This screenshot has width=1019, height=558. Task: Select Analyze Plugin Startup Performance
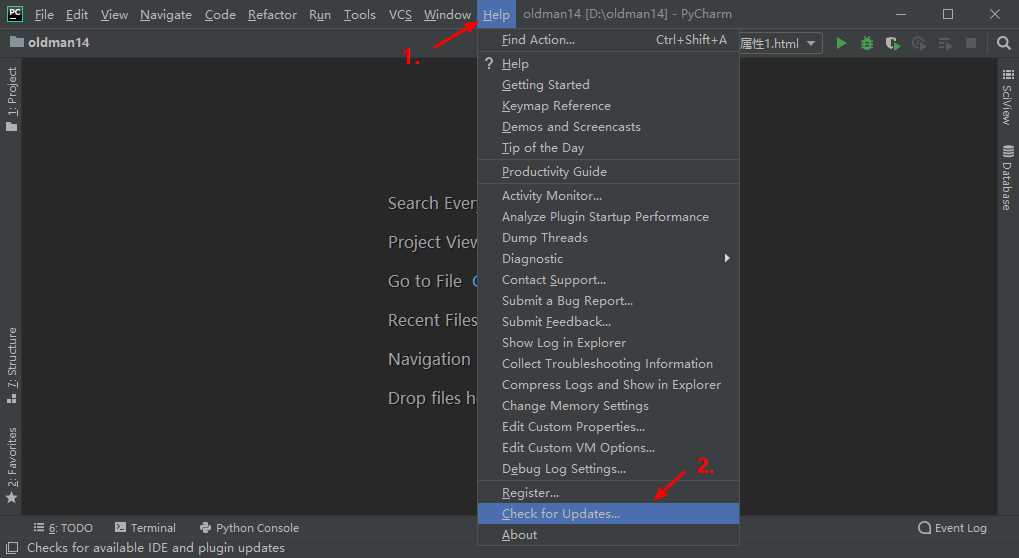tap(608, 216)
